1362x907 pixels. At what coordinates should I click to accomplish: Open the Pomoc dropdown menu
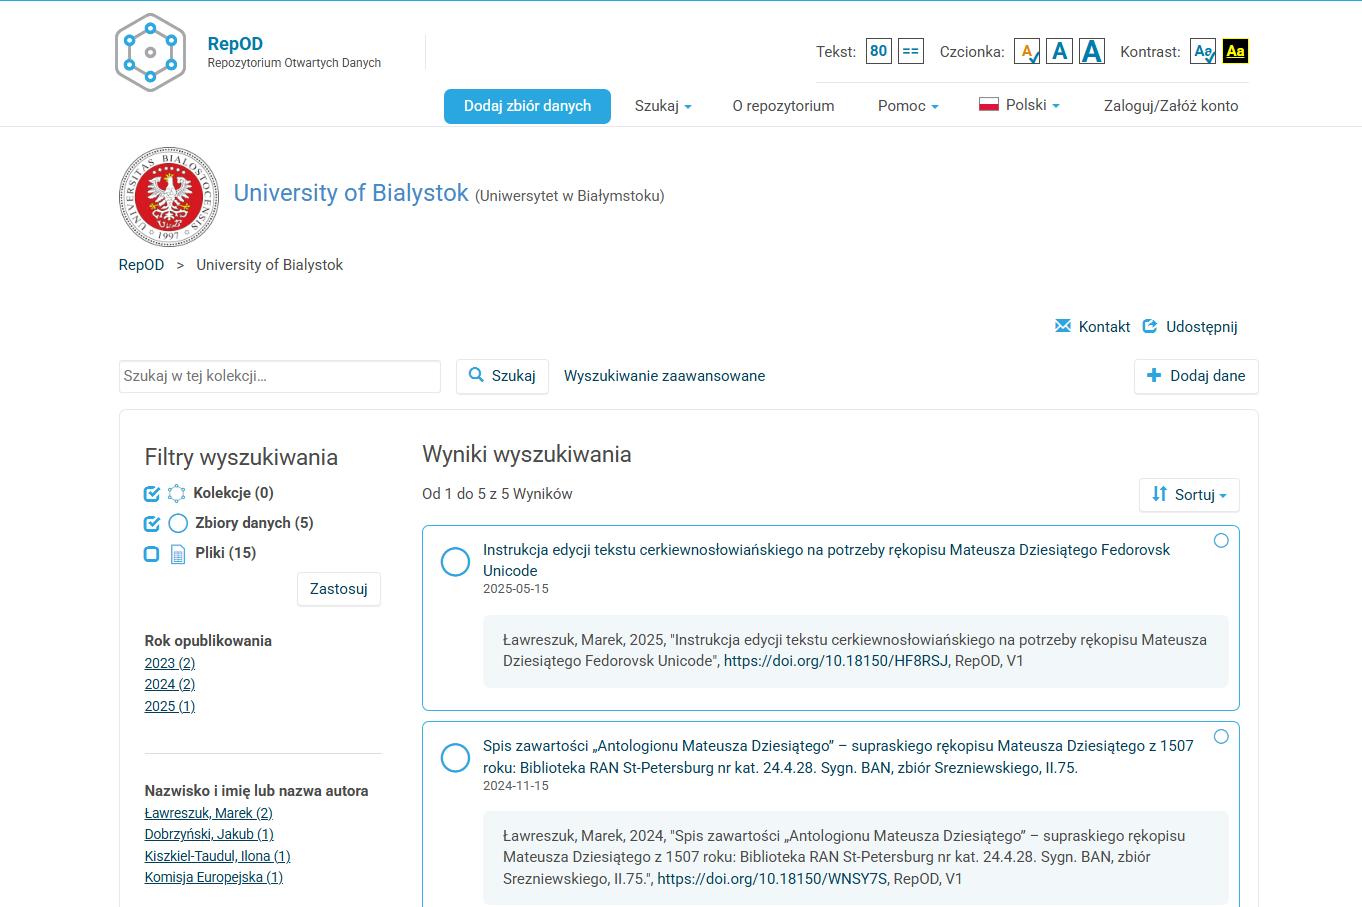[908, 106]
